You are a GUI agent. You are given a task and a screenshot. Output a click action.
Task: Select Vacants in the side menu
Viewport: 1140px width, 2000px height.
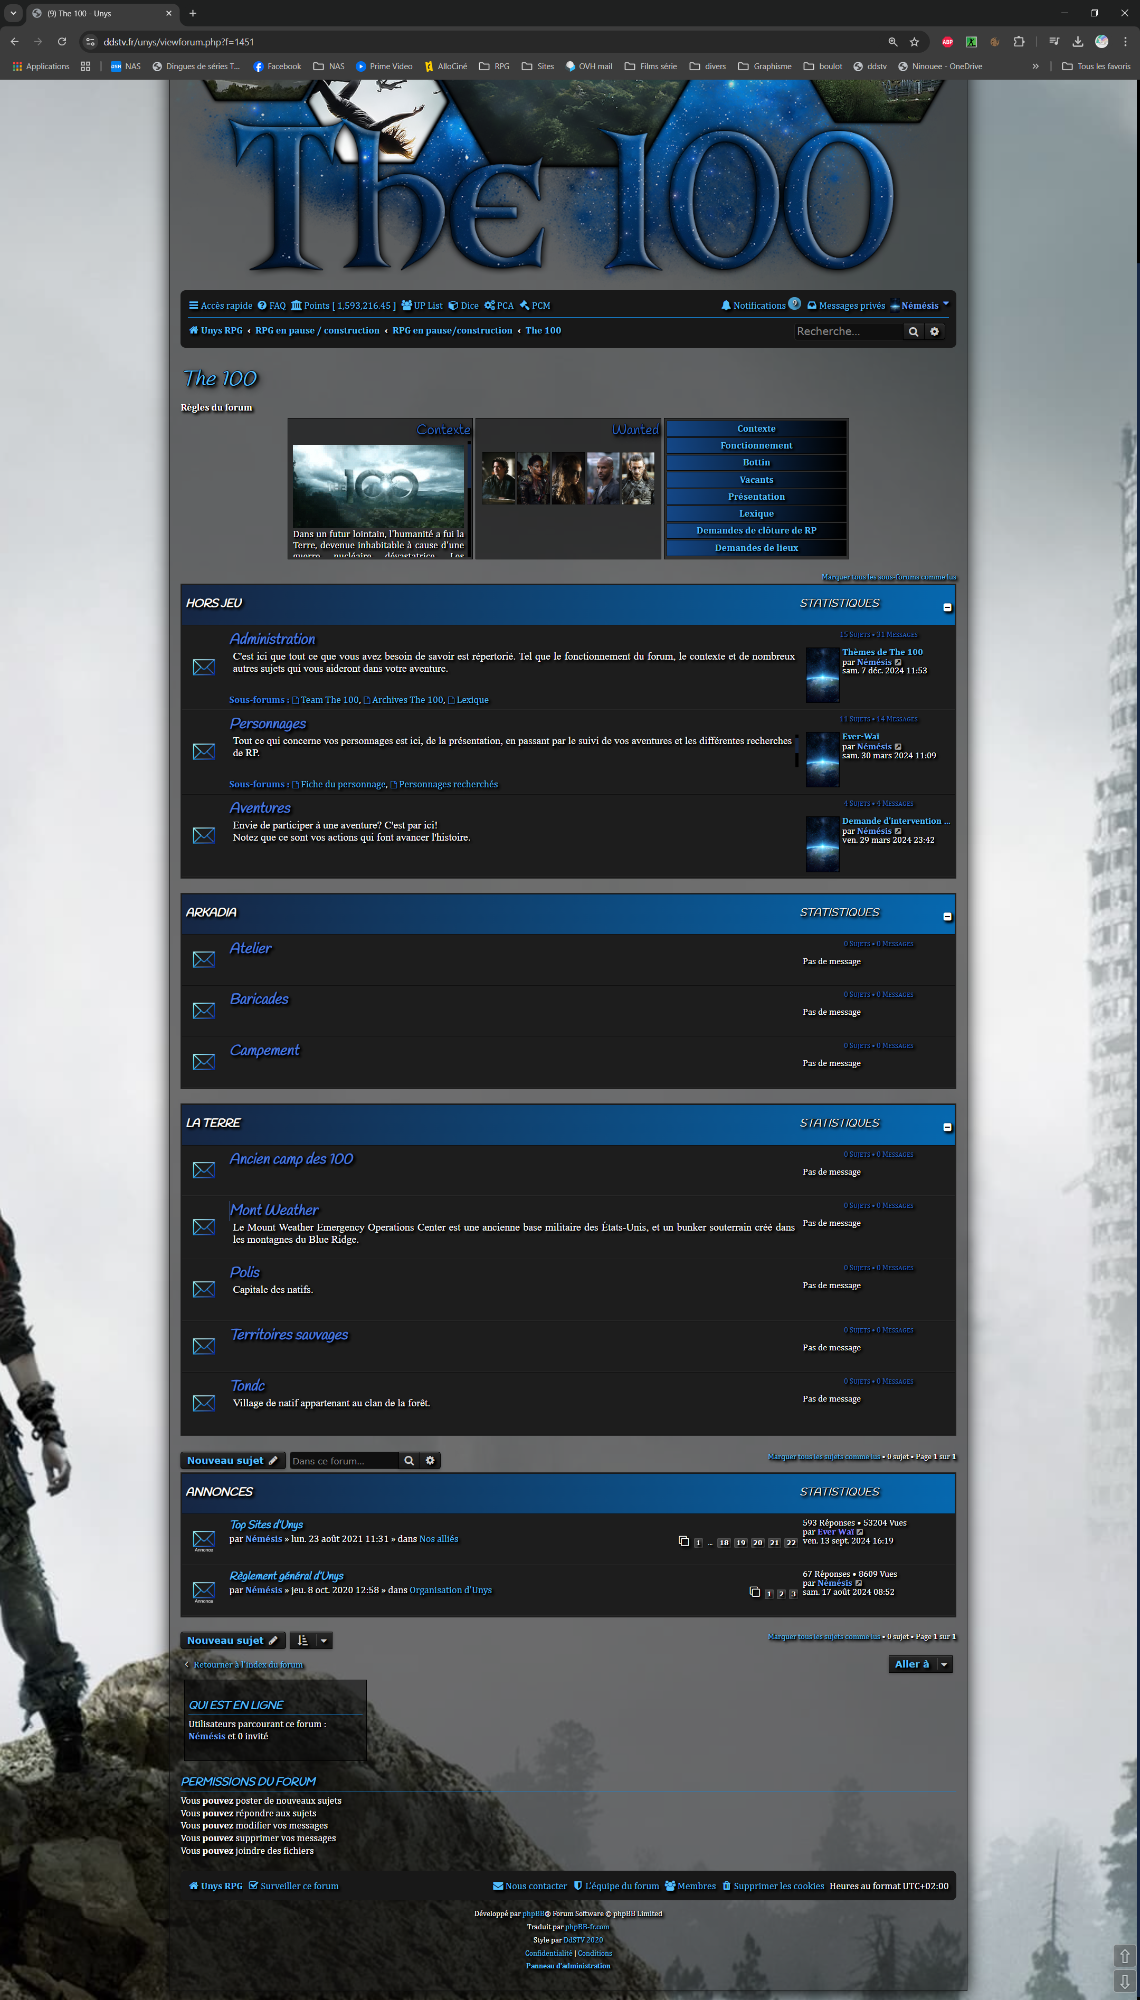tap(757, 480)
